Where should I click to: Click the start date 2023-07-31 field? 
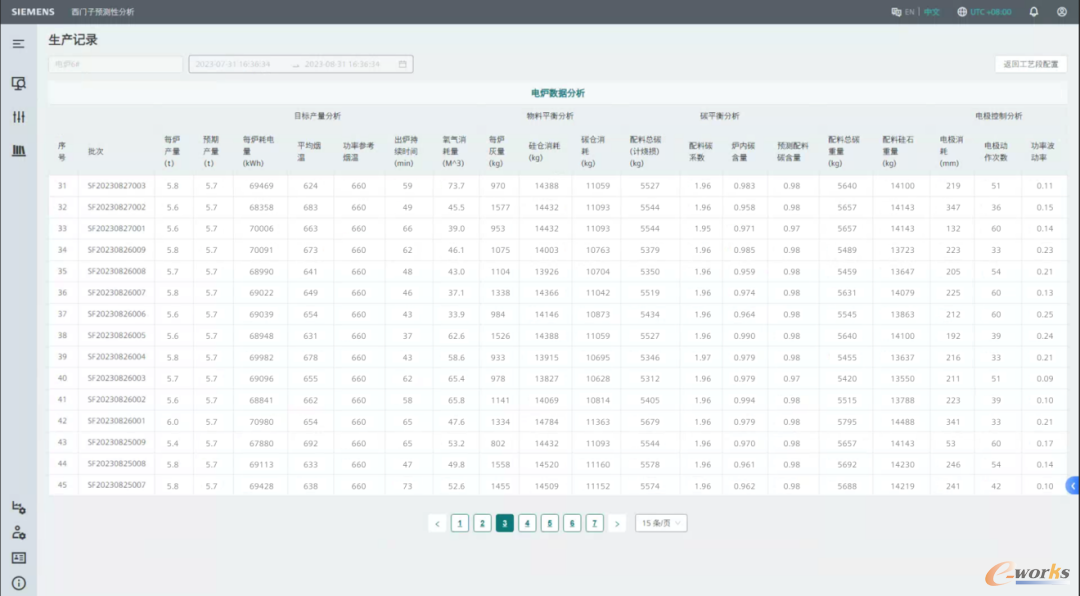point(232,64)
